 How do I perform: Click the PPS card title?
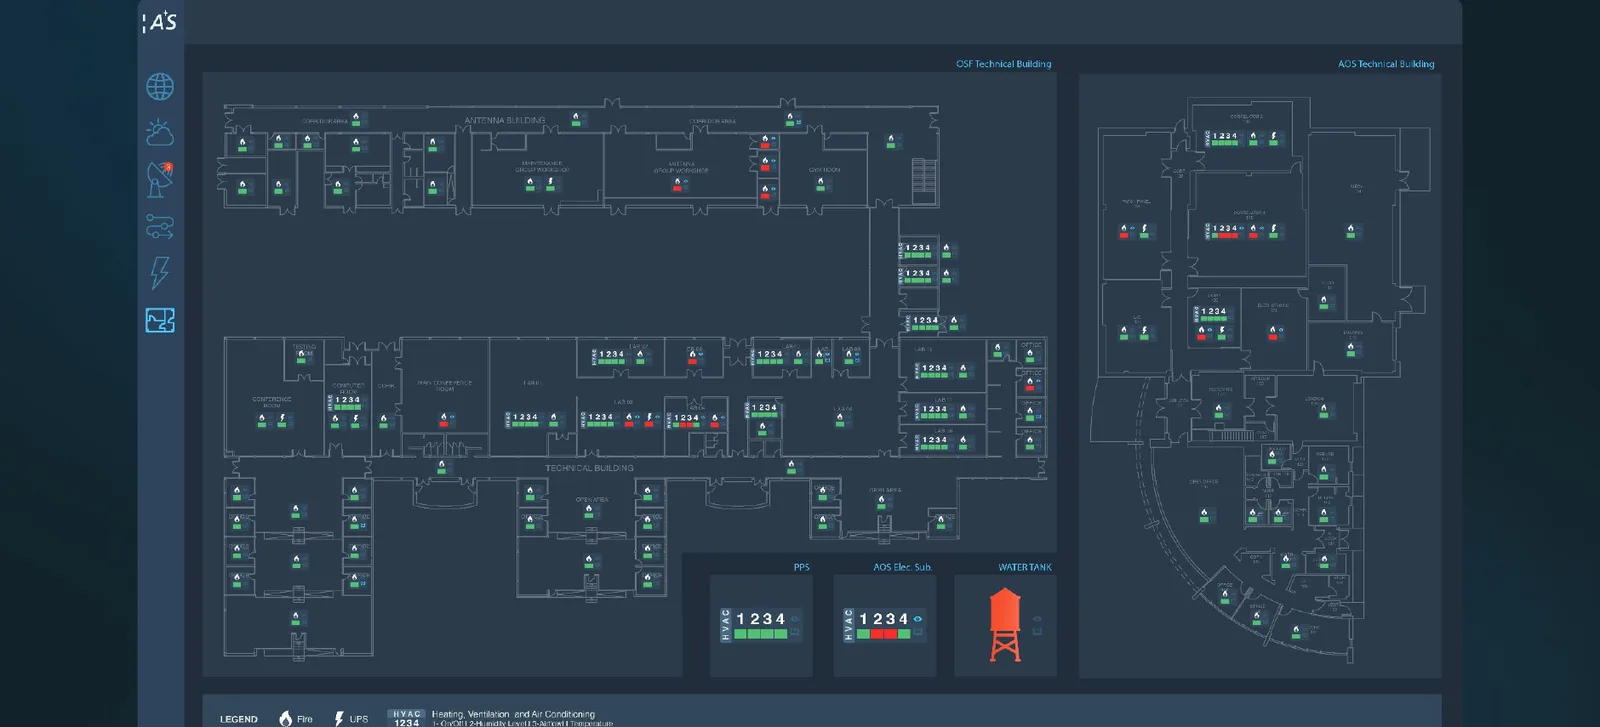pyautogui.click(x=801, y=567)
